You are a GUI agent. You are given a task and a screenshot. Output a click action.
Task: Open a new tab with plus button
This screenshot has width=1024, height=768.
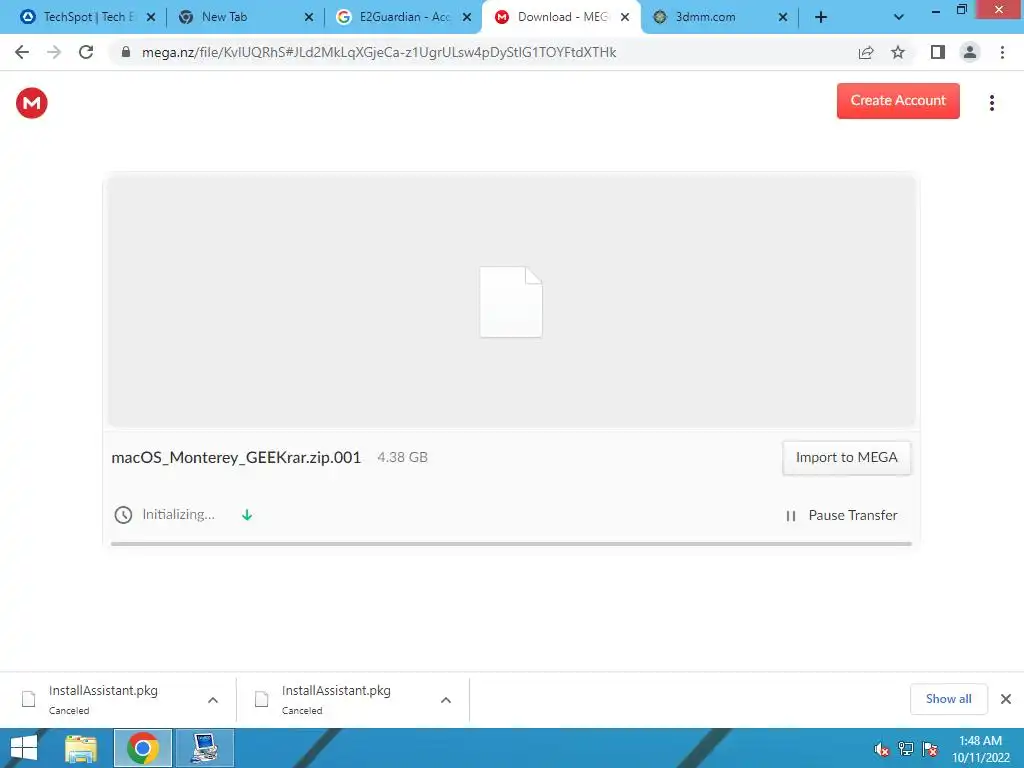[821, 18]
